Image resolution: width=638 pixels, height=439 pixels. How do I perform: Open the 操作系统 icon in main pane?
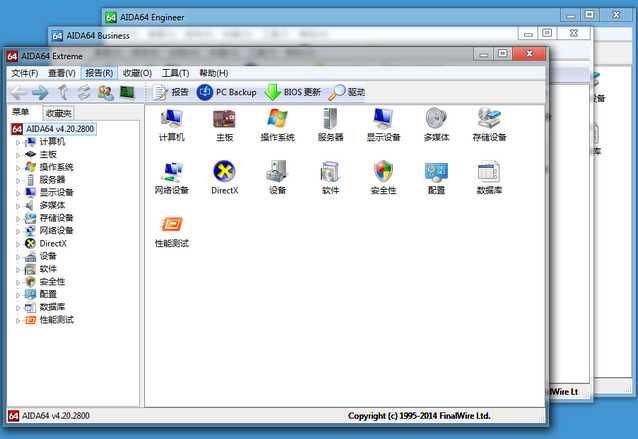277,125
